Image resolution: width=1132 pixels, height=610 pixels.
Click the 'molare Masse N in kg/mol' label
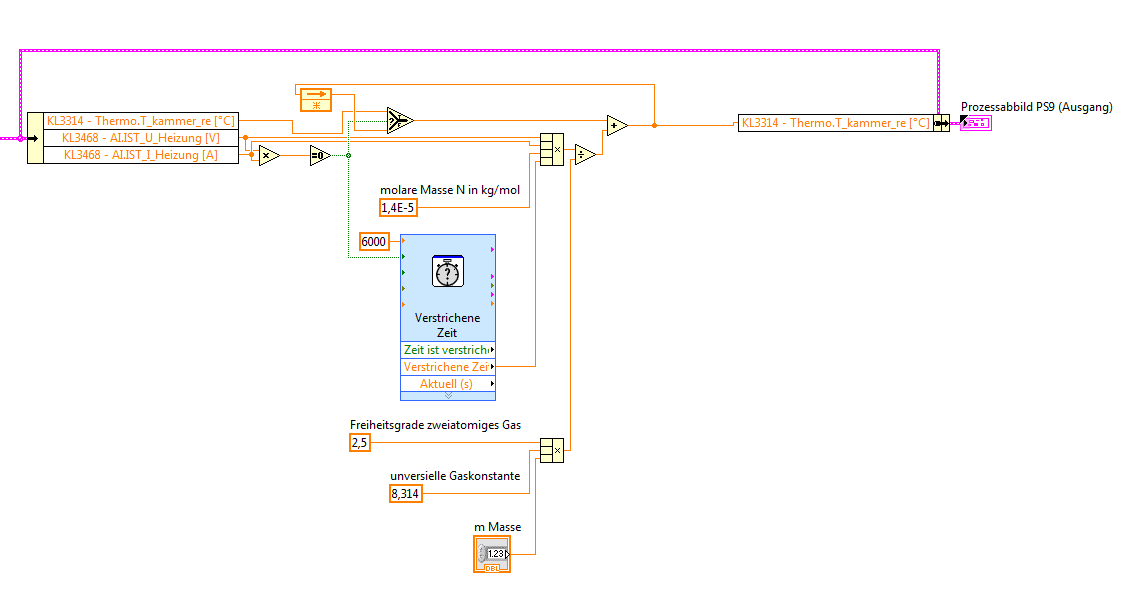coord(450,190)
